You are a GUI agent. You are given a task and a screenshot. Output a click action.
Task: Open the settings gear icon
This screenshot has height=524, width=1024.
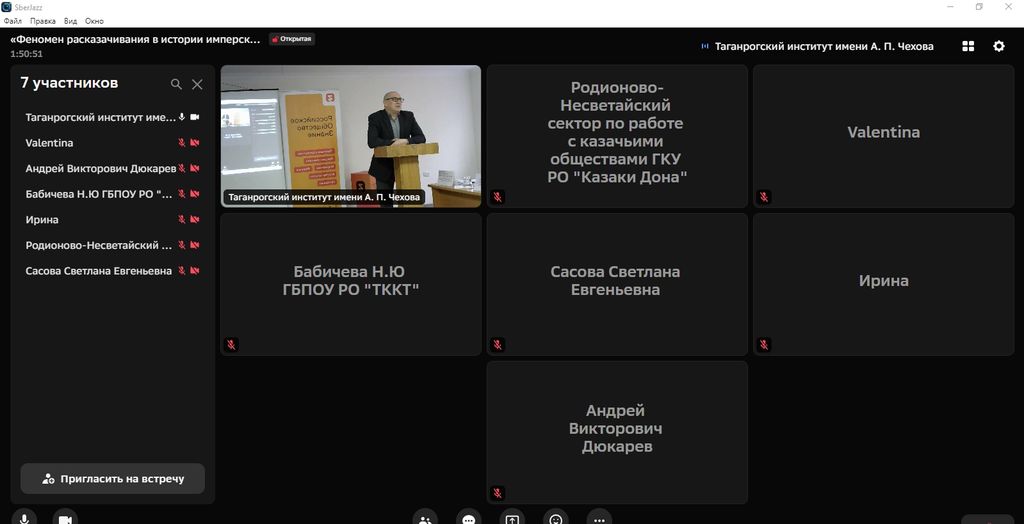(998, 46)
